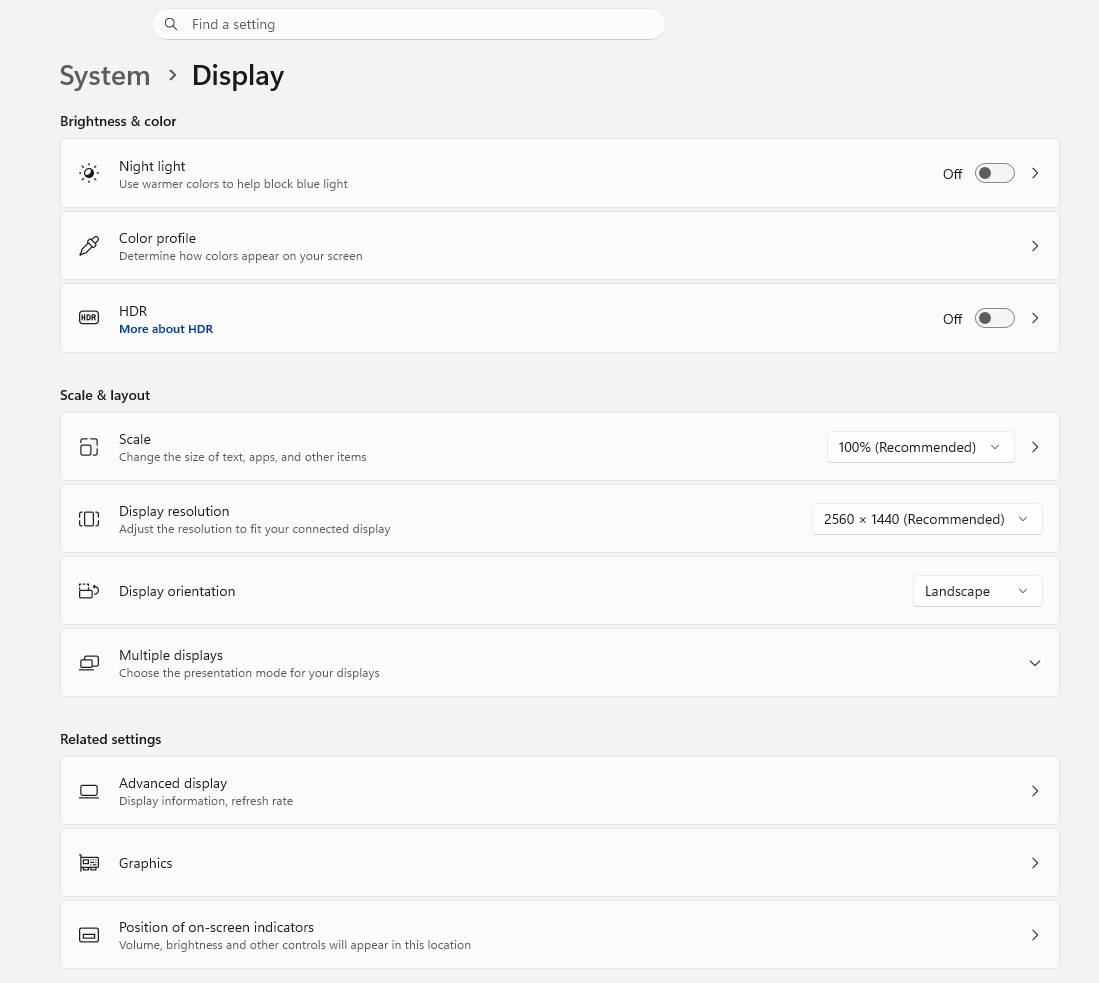
Task: Click the search magnifier icon
Action: (x=171, y=24)
